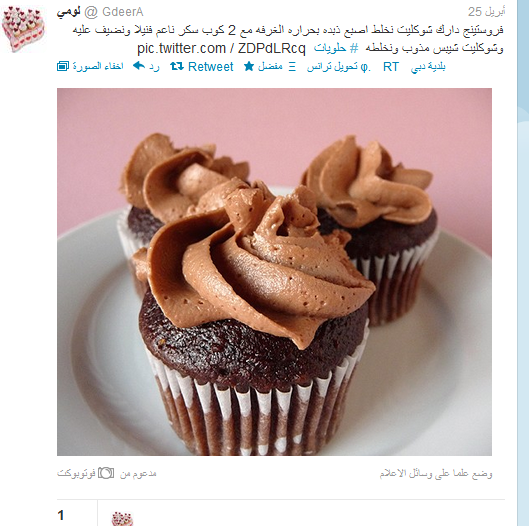Open the three-line more options icon
529x526 pixels.
(x=292, y=67)
